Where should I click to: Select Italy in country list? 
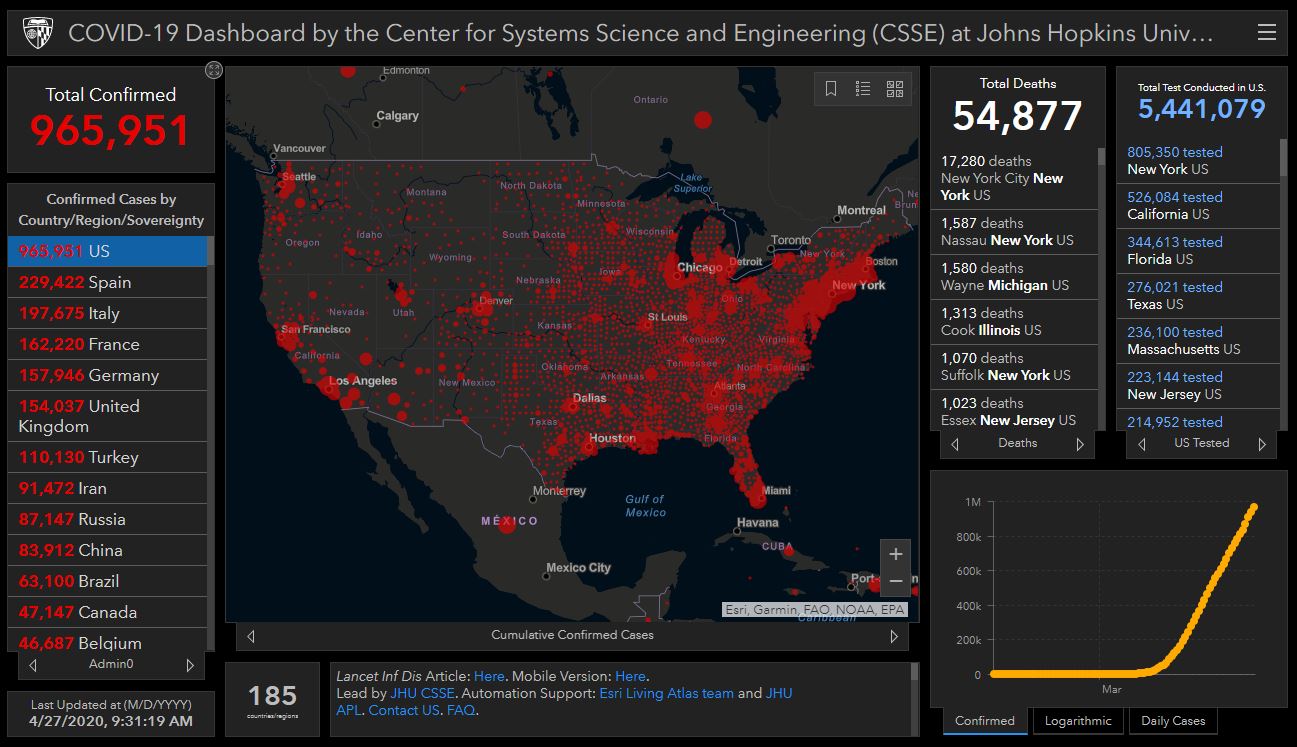(107, 313)
